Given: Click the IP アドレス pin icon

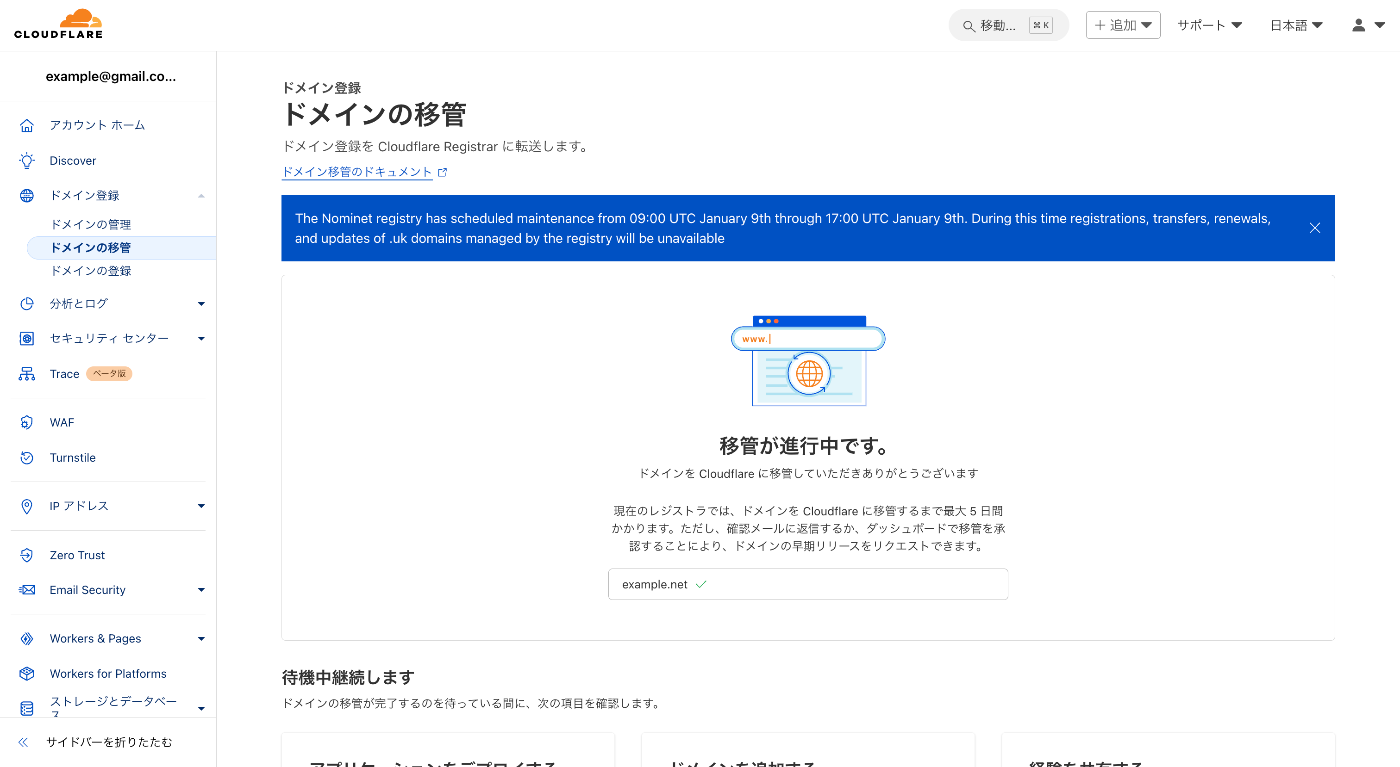Looking at the screenshot, I should tap(27, 506).
